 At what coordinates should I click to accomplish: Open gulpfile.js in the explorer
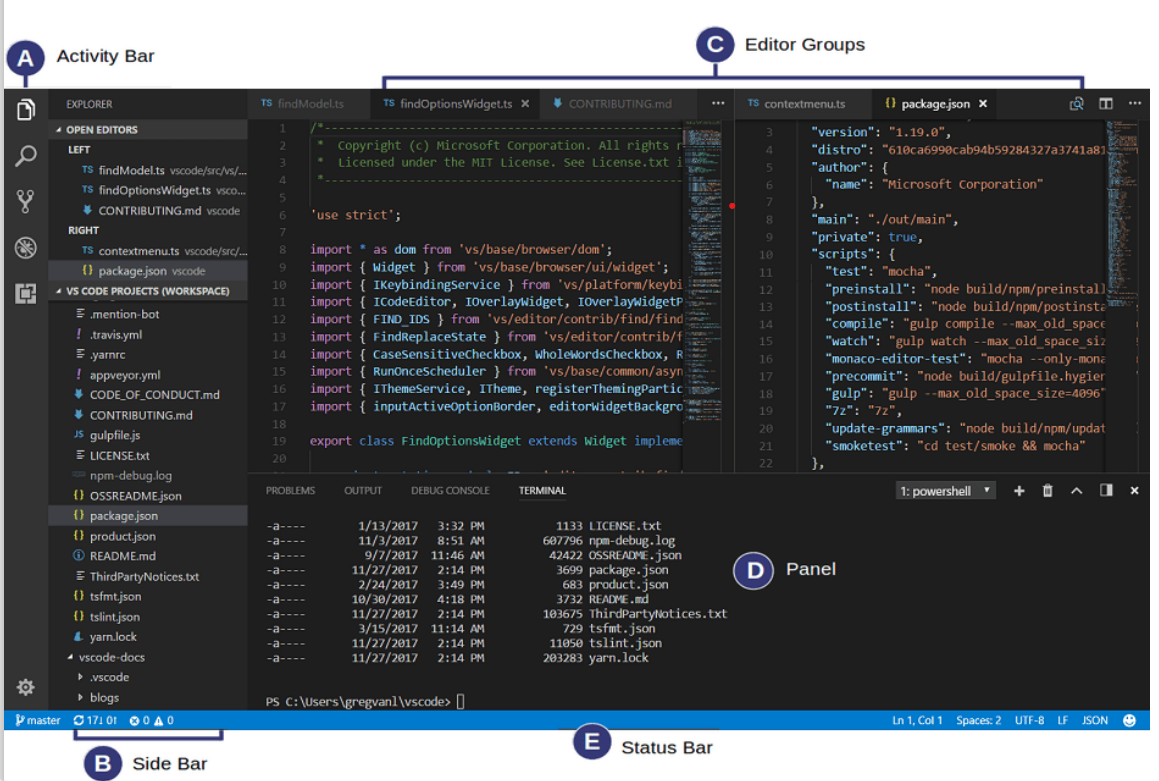(x=148, y=435)
